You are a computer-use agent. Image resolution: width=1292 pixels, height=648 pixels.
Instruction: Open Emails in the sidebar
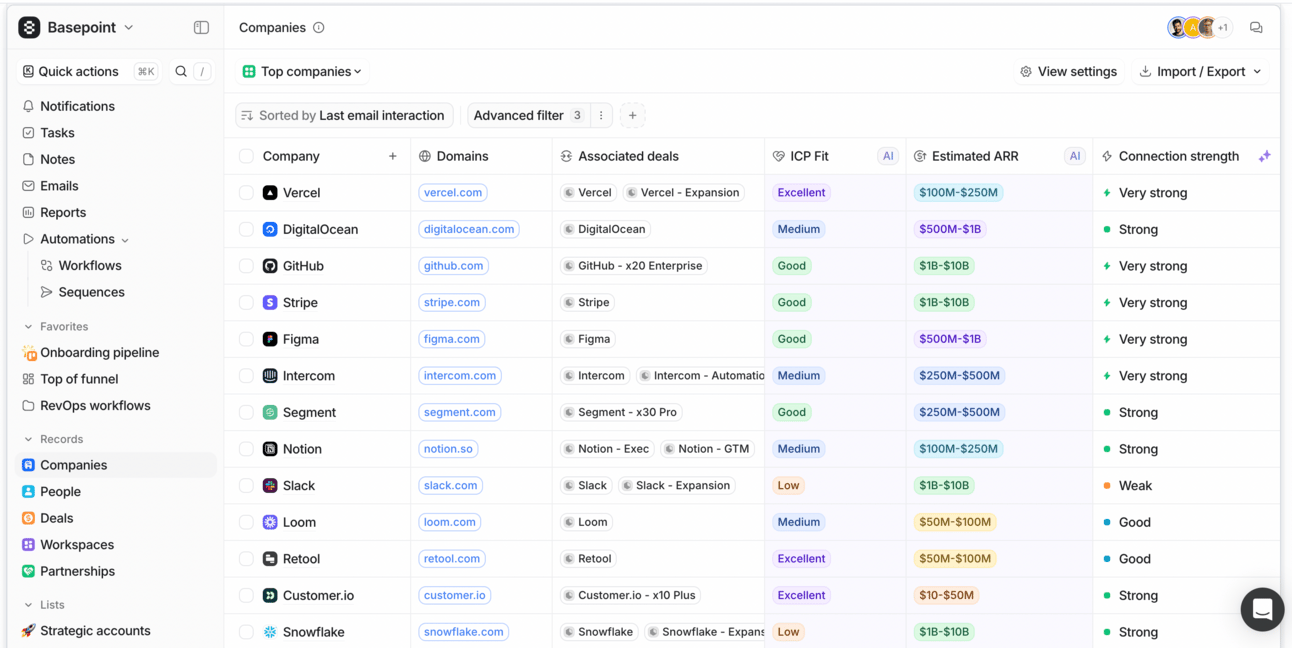(50, 186)
